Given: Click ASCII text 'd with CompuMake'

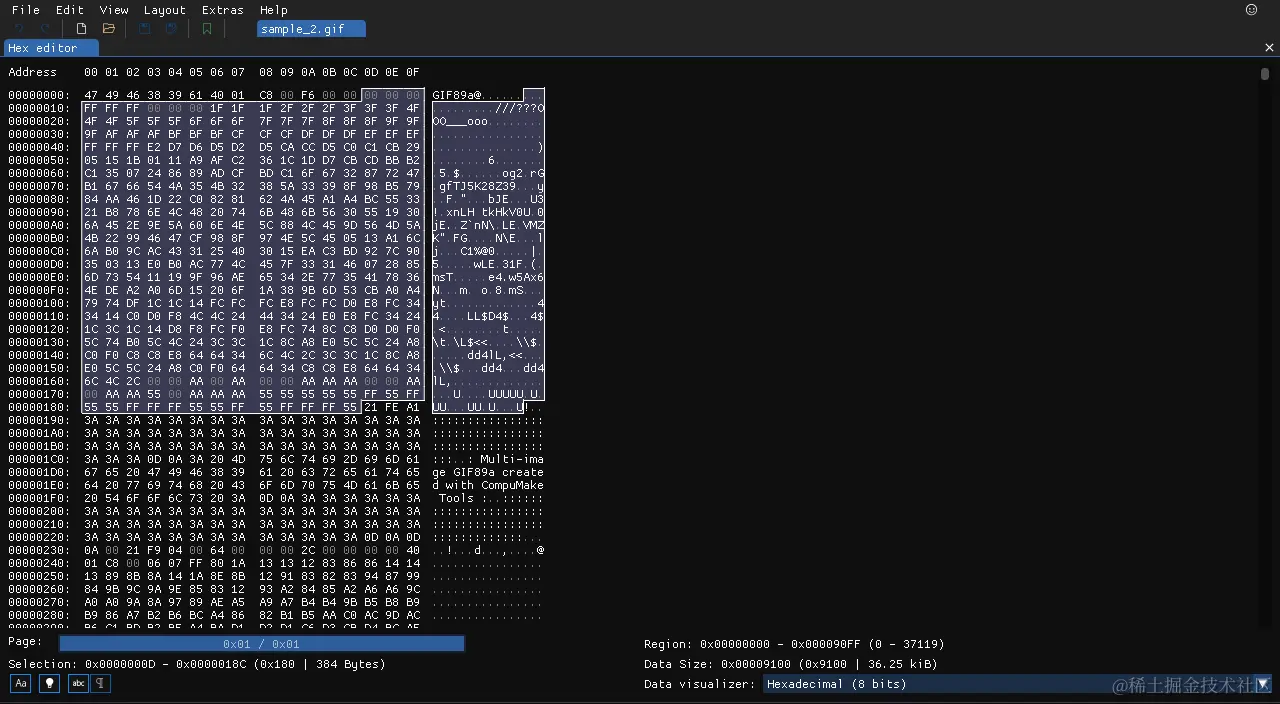Looking at the screenshot, I should point(488,485).
